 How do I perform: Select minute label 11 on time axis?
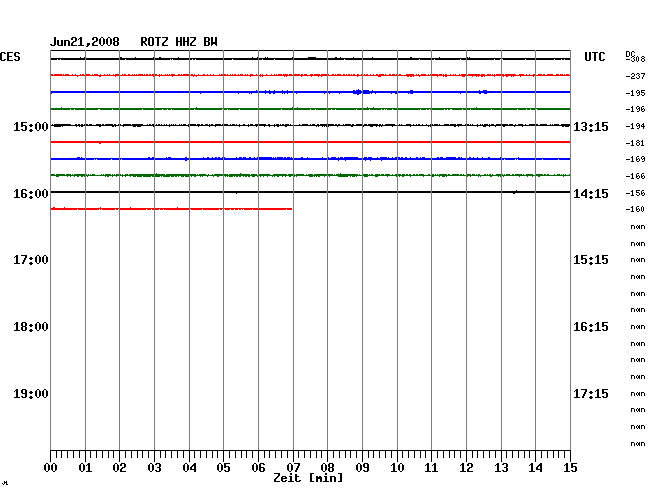[x=431, y=468]
